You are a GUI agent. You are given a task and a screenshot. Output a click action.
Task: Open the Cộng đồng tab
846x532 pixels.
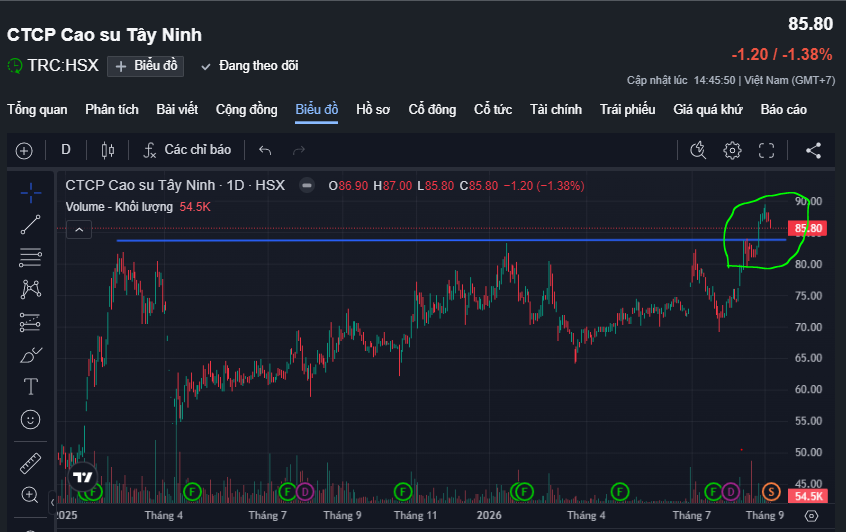point(247,110)
